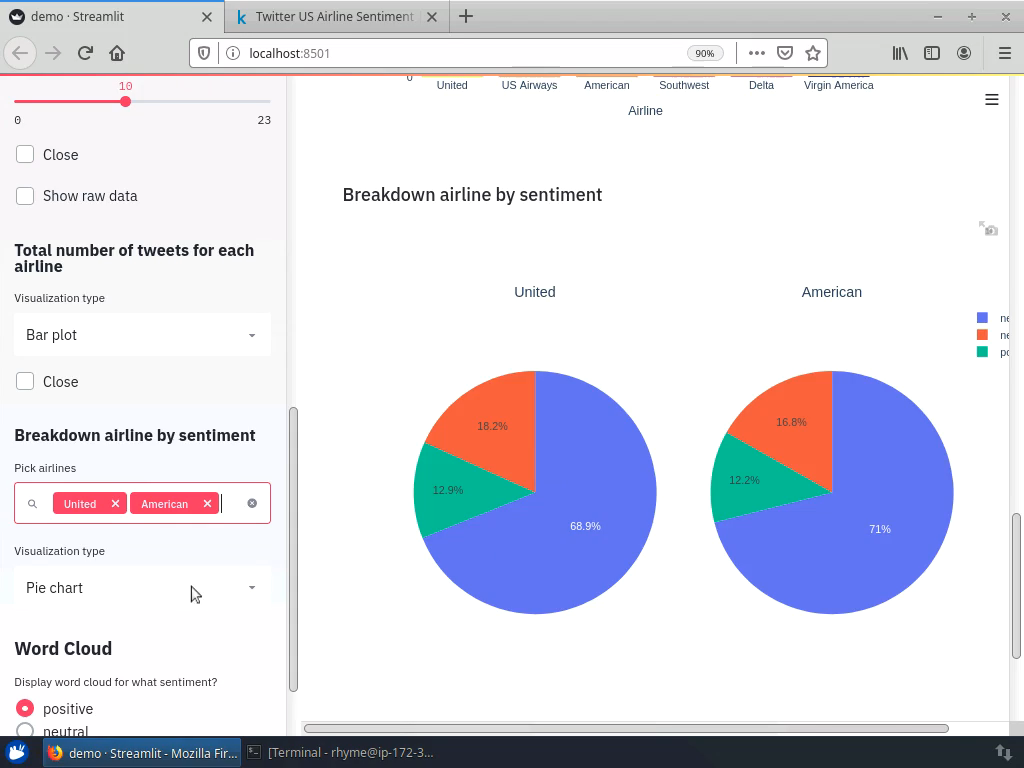Click the camera icon to download the pie chart
Screen dimensions: 1024x768
tap(989, 228)
